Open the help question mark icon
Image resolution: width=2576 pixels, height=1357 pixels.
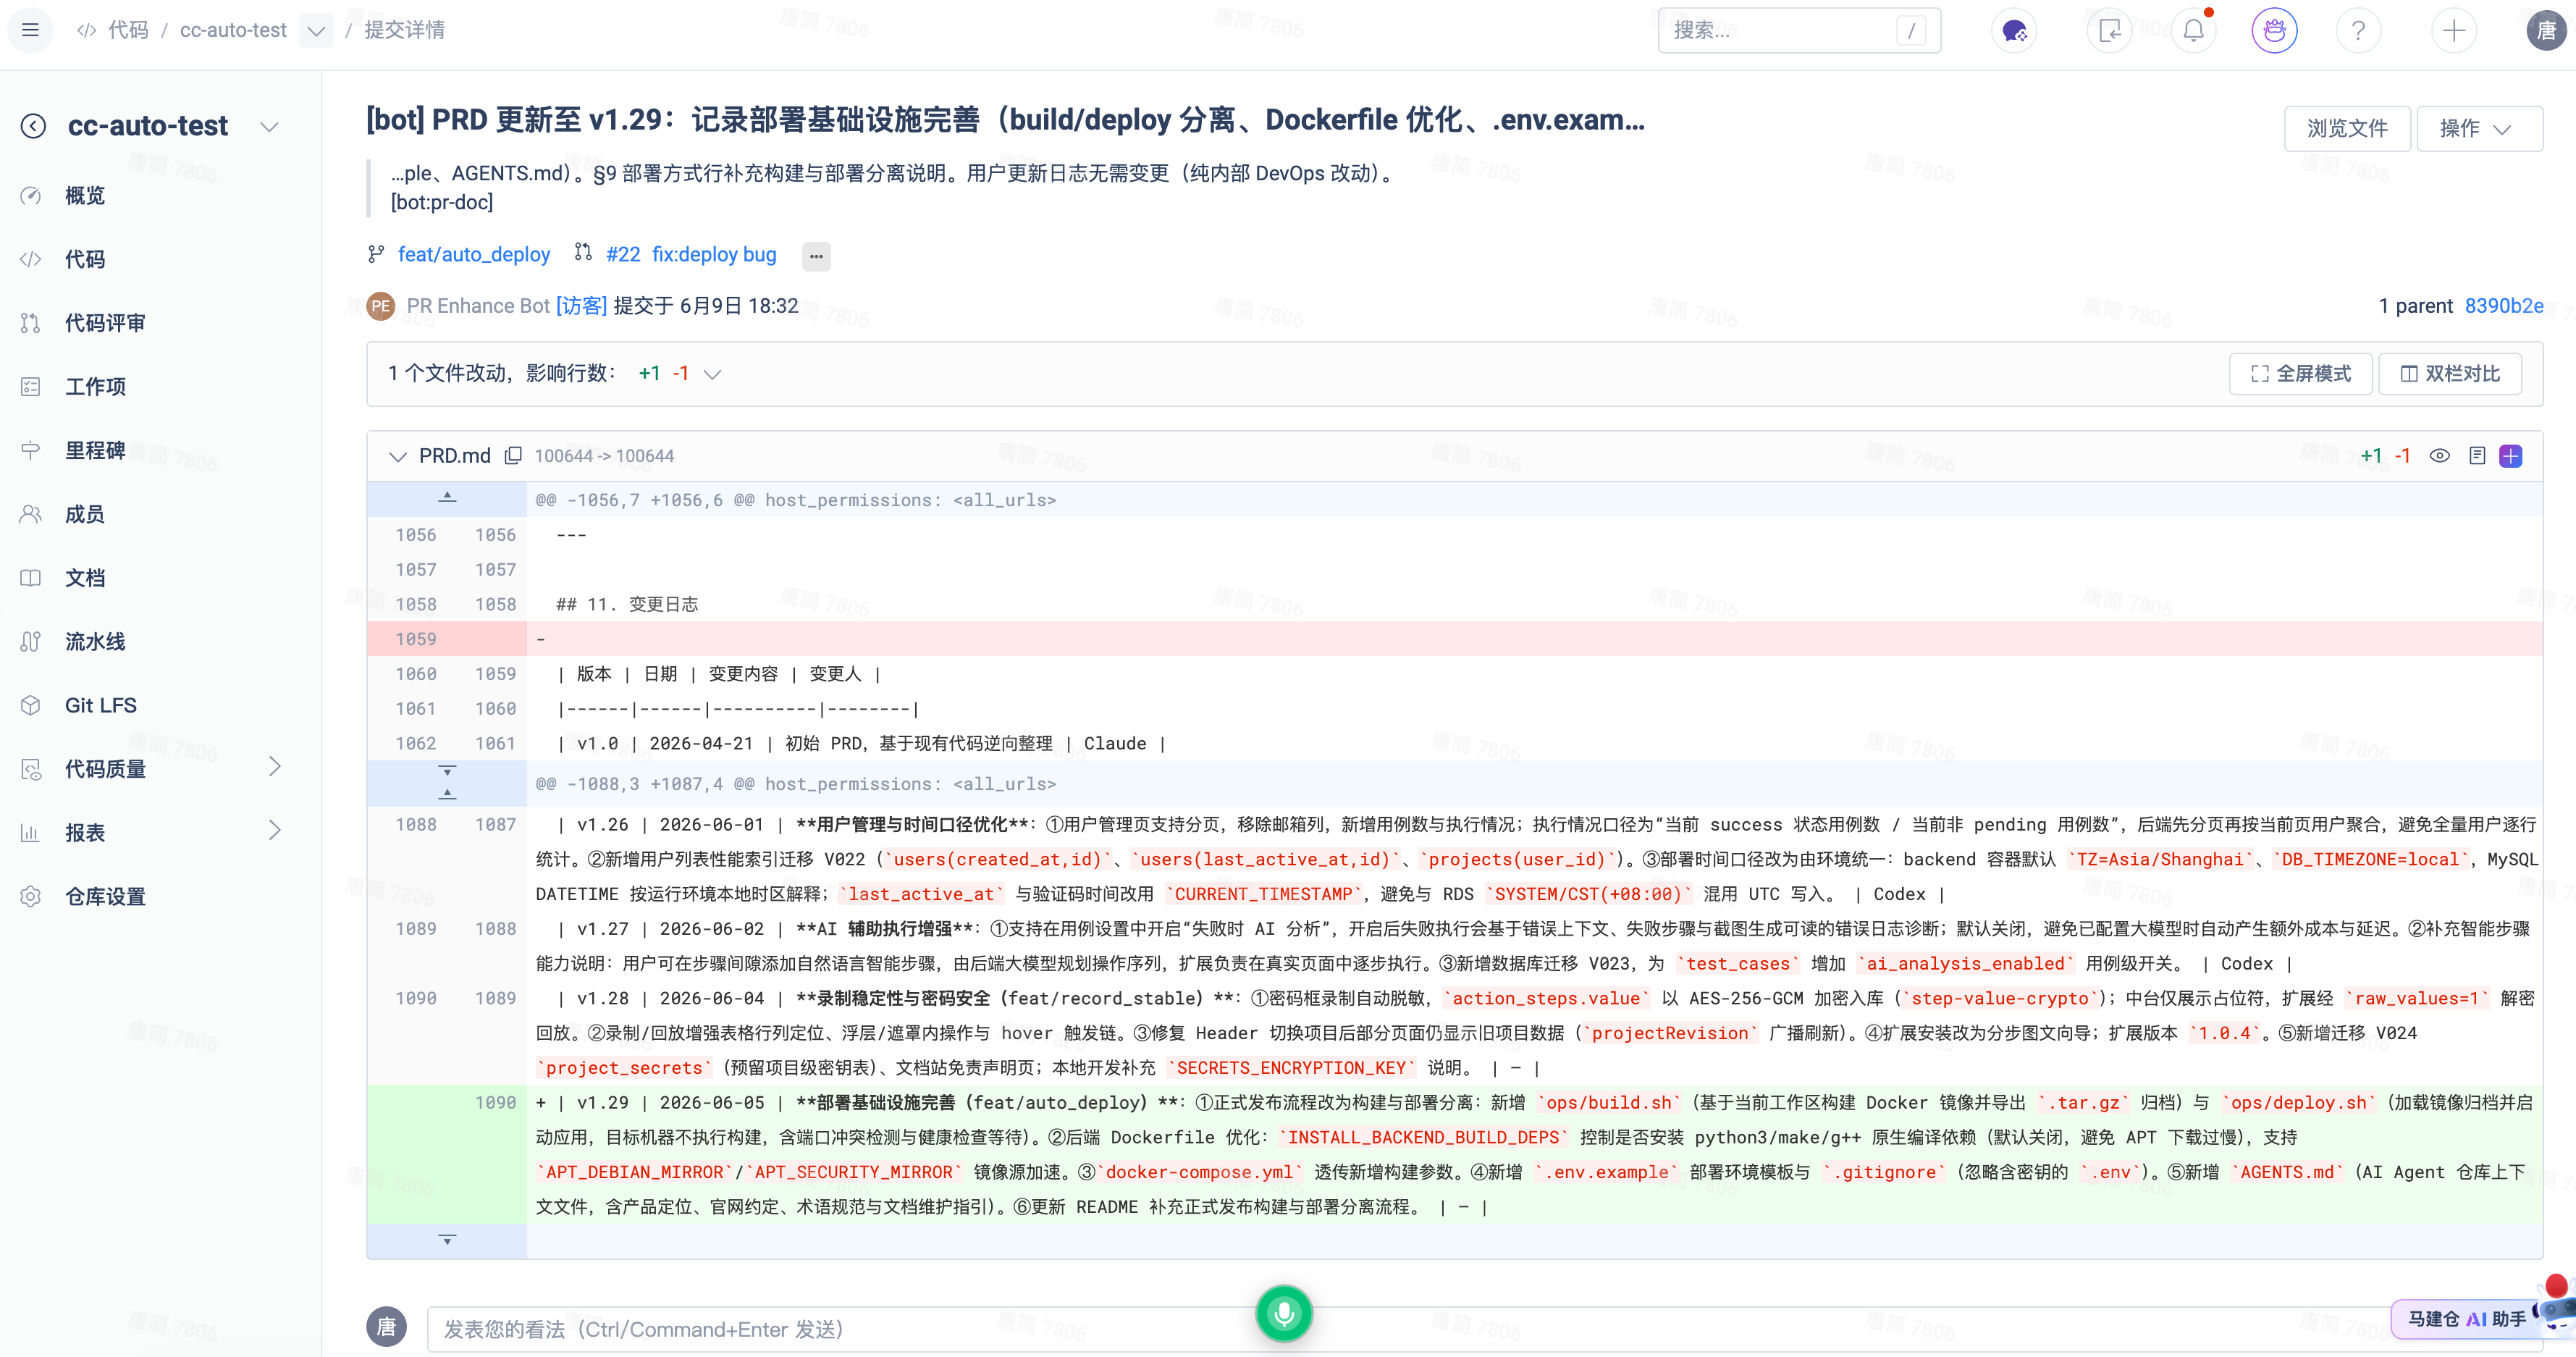coord(2358,31)
